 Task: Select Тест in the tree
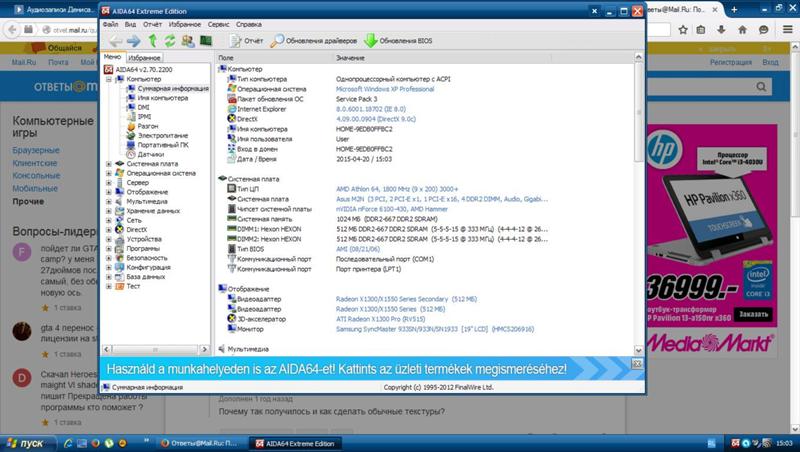[x=133, y=286]
